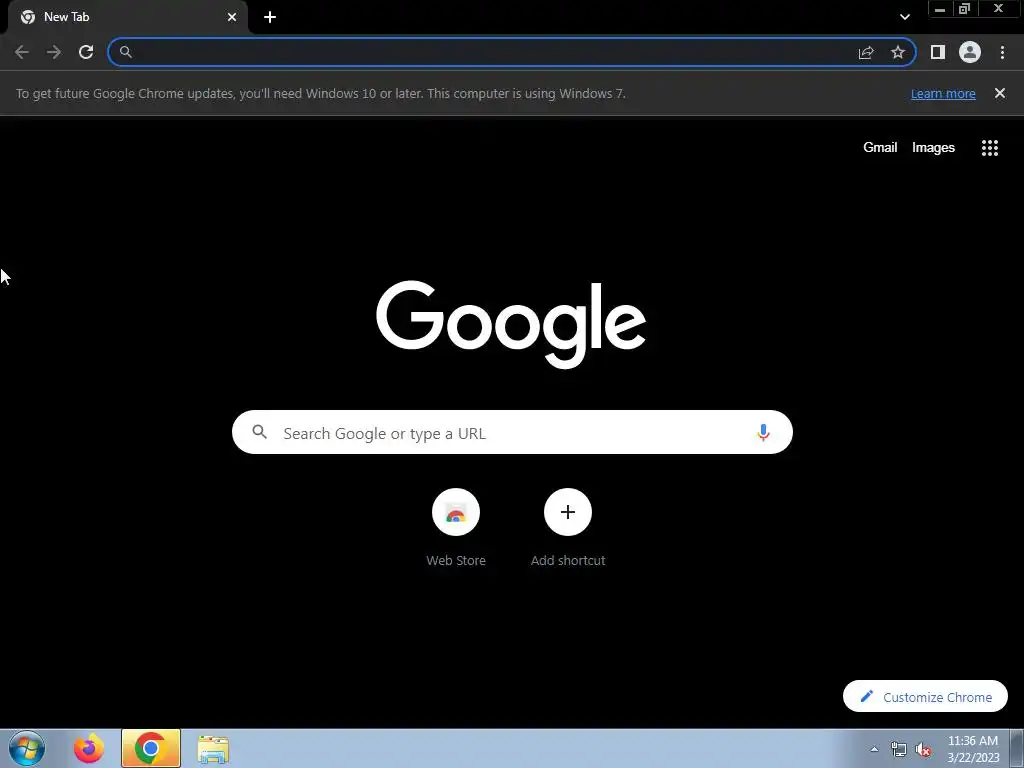Click the forward navigation arrow
1024x768 pixels.
(x=54, y=52)
